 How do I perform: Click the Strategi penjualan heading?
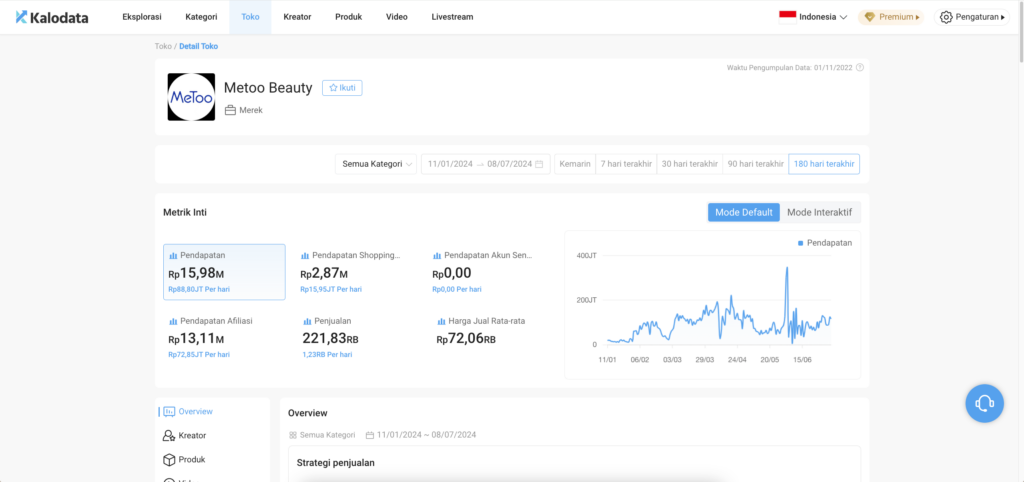[x=336, y=463]
